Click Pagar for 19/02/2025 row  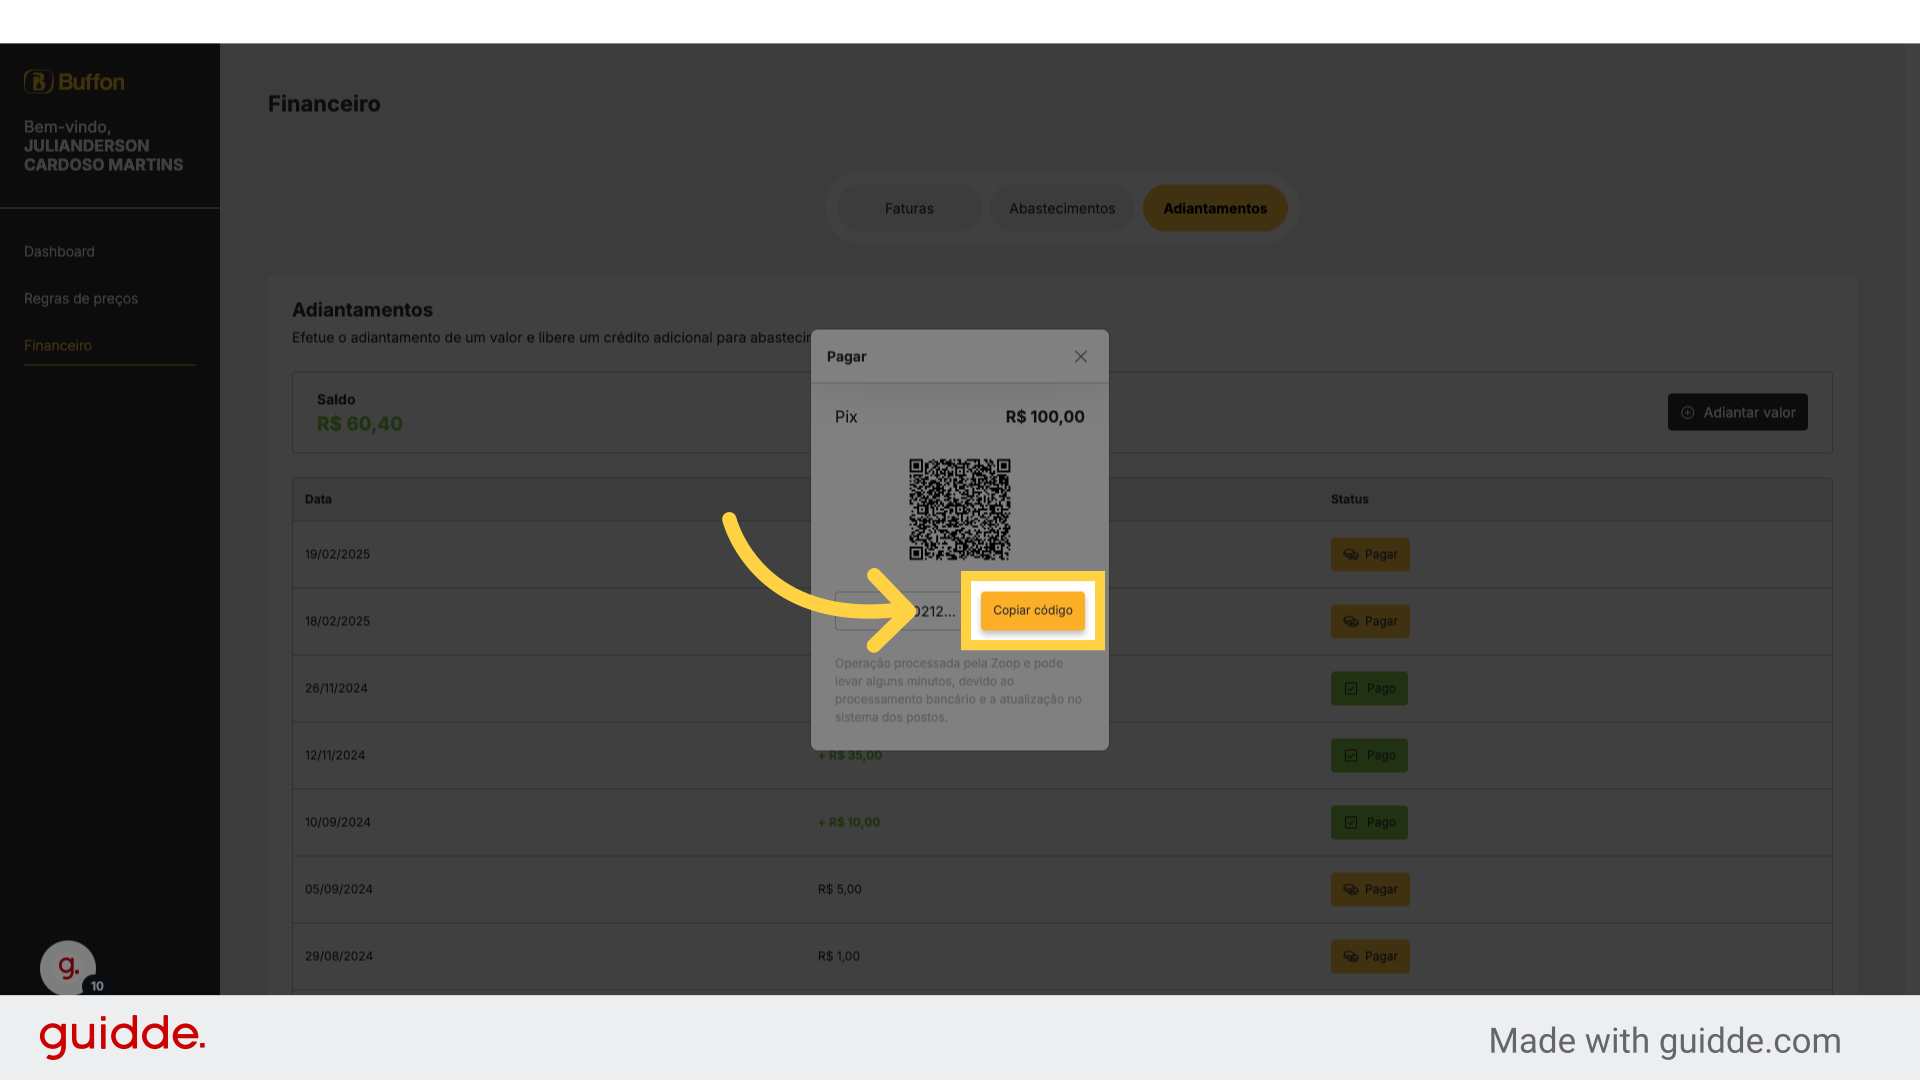point(1370,554)
